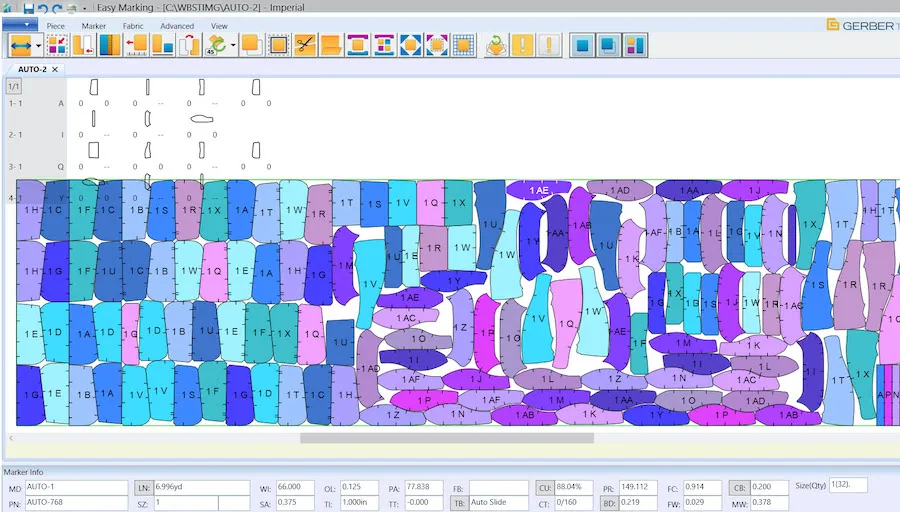Toggle the overlapping blue squares view button

(609, 45)
